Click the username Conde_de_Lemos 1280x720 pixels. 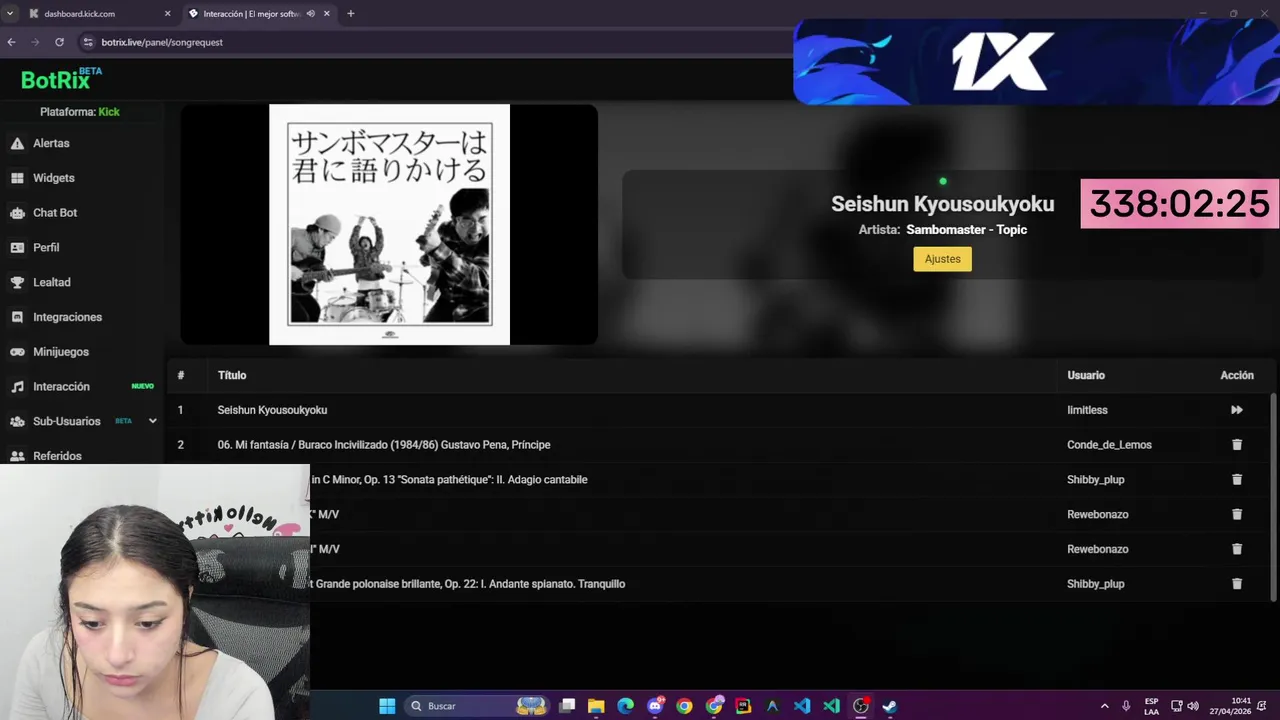1109,445
